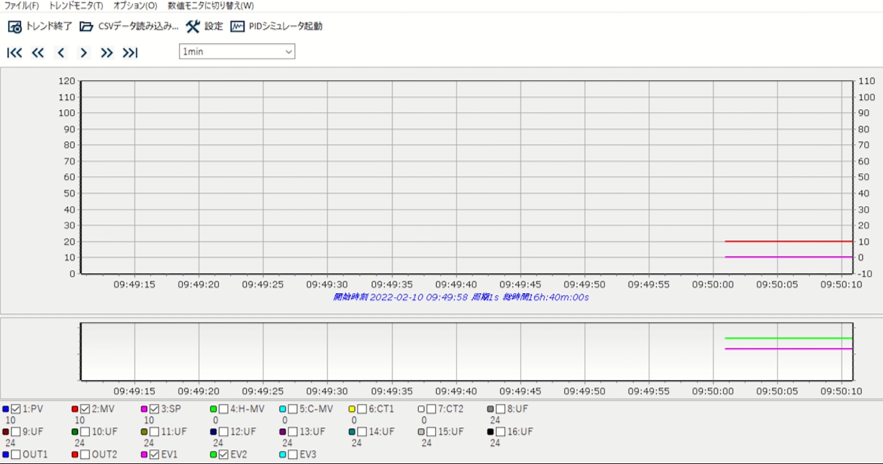The height and width of the screenshot is (464, 883).
Task: Expand the 1min time span dropdown
Action: click(x=288, y=52)
